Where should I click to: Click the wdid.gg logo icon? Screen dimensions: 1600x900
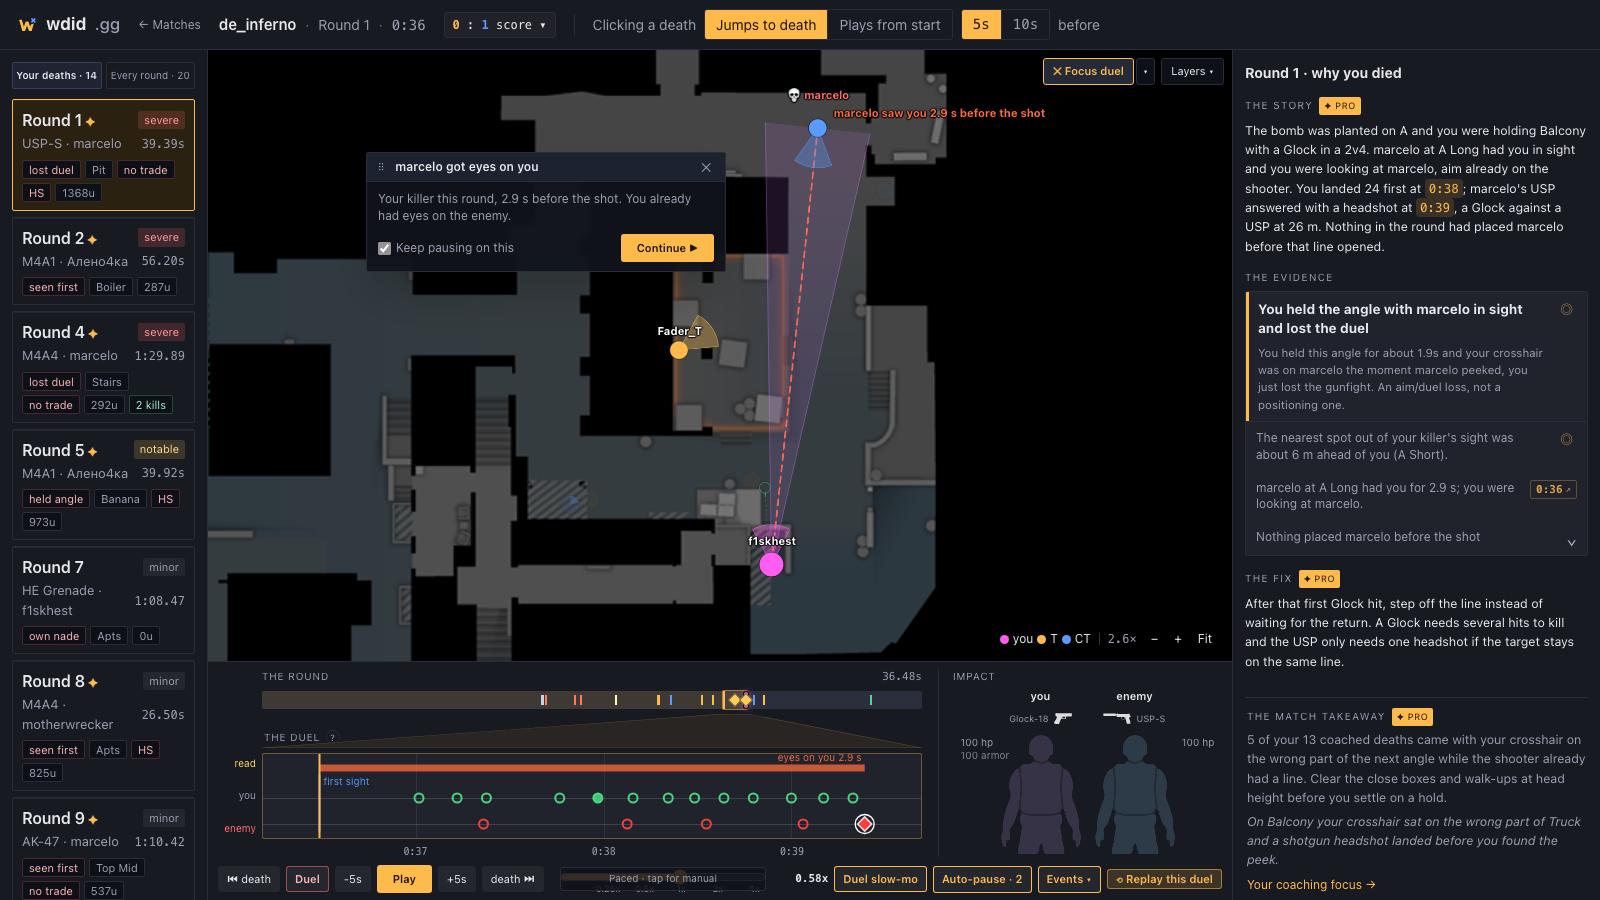click(x=27, y=25)
